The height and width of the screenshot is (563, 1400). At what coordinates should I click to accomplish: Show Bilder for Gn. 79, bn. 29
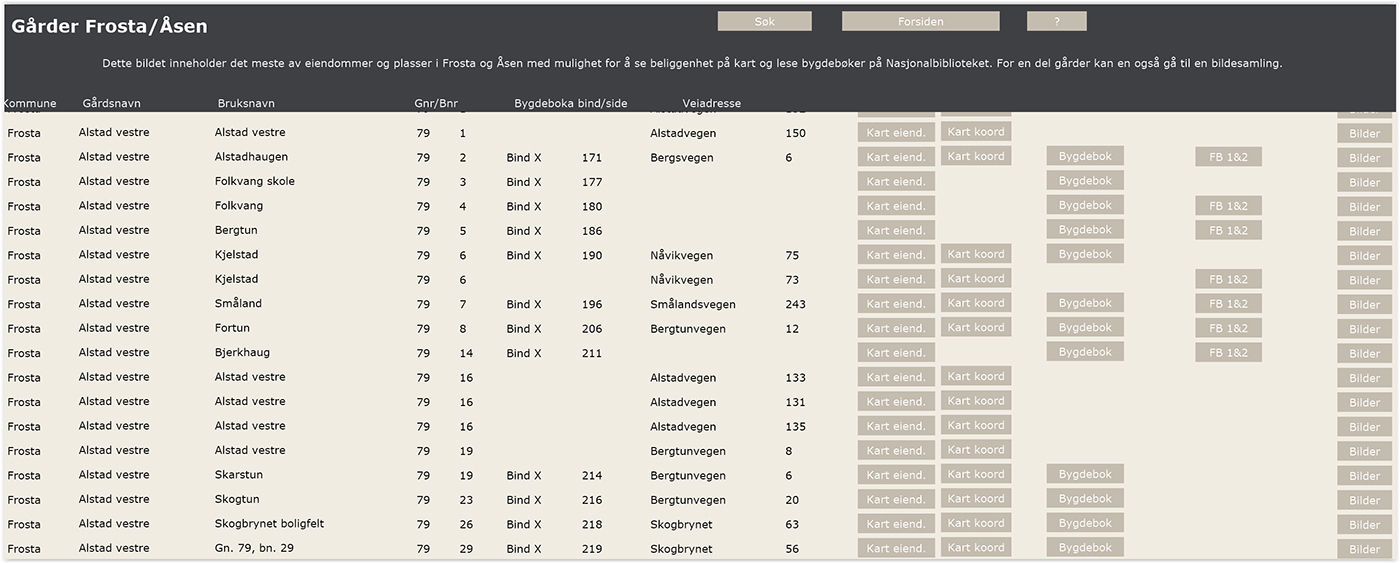coord(1364,550)
